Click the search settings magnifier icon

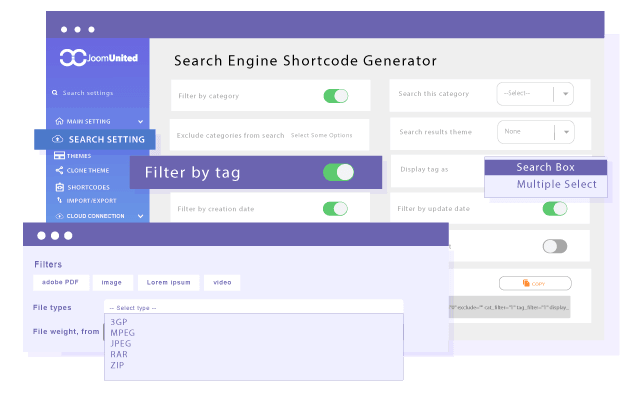coord(55,93)
